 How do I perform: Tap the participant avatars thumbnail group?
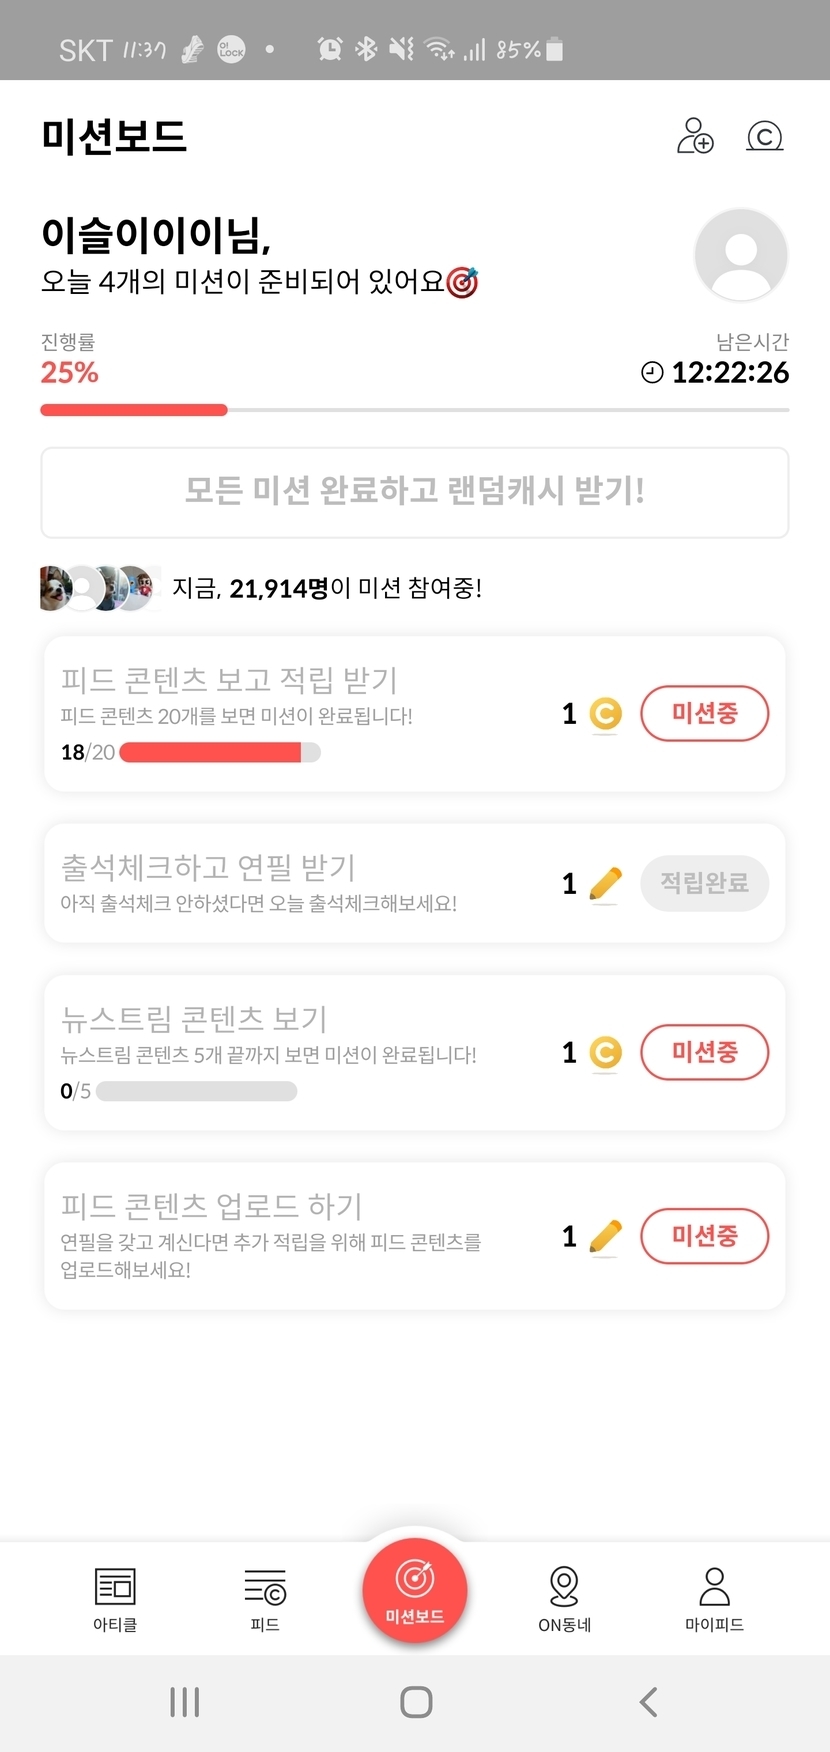[x=98, y=588]
